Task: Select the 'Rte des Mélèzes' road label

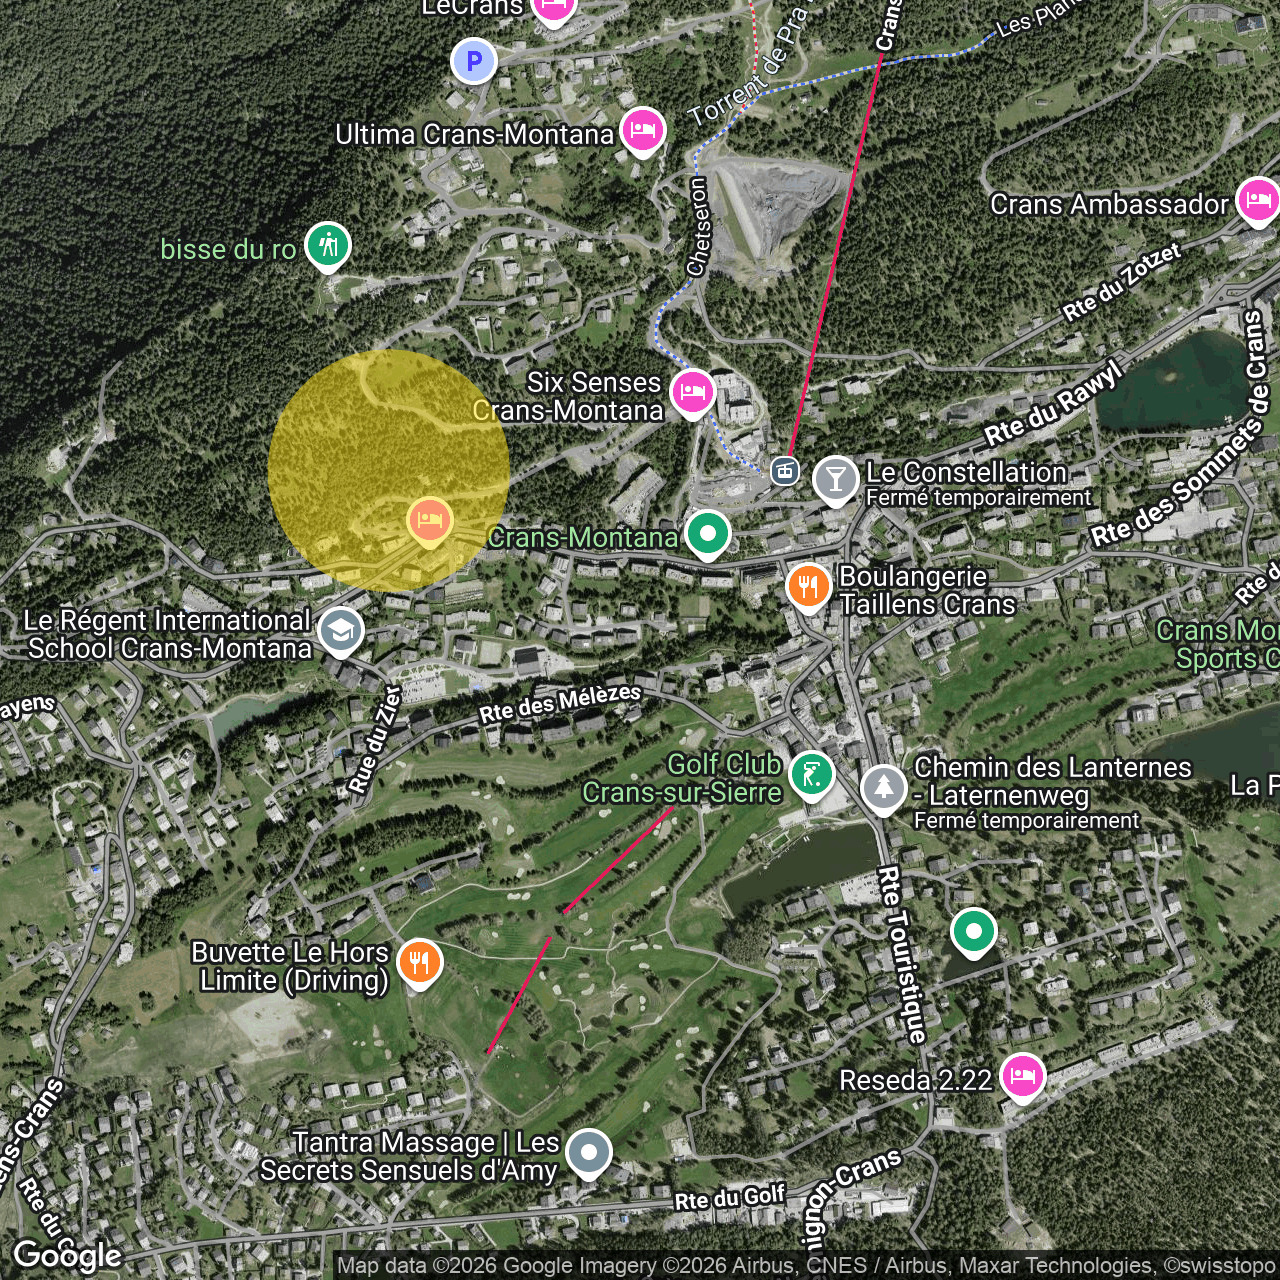Action: click(x=560, y=704)
